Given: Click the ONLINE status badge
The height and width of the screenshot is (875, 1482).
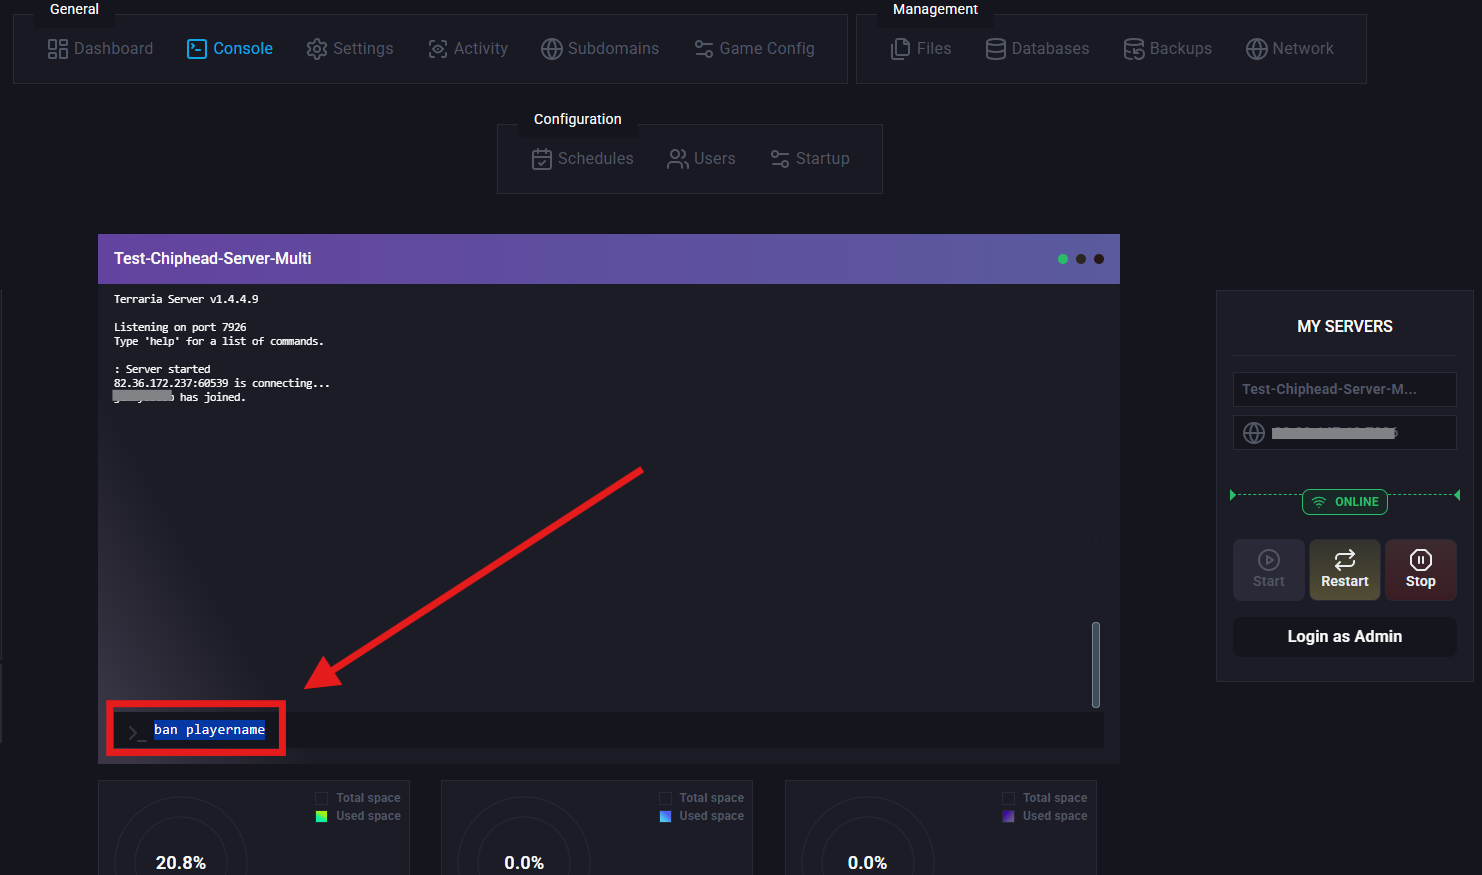Looking at the screenshot, I should [1345, 502].
